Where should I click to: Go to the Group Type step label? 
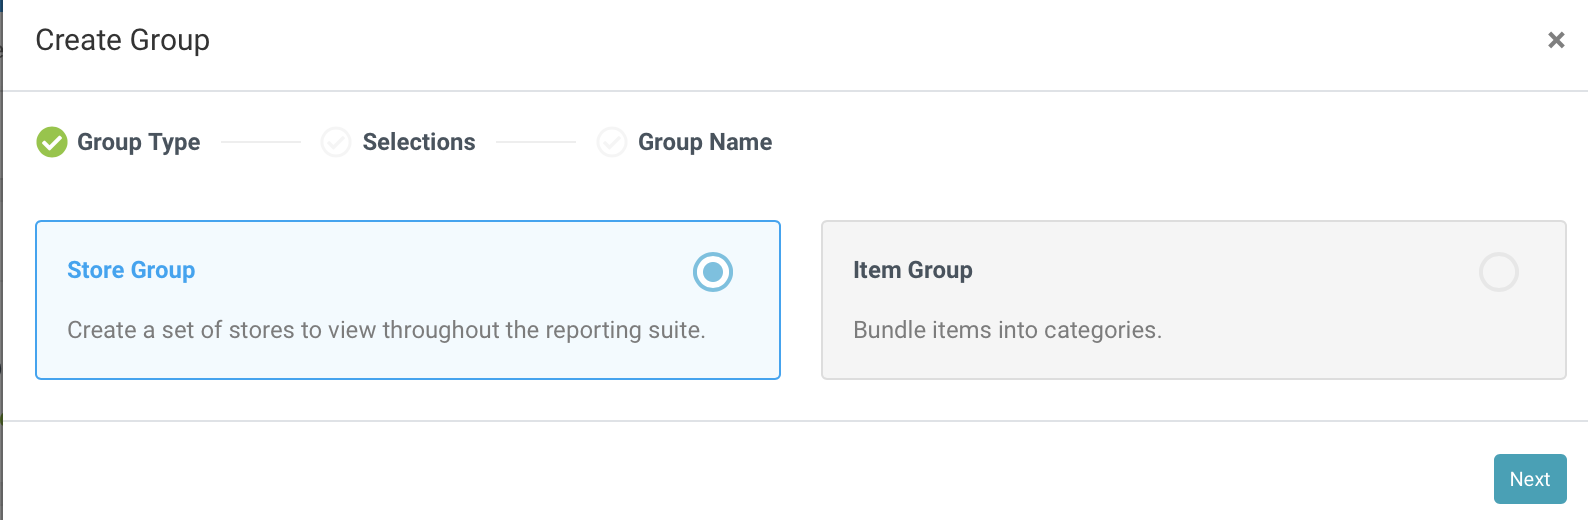coord(139,142)
